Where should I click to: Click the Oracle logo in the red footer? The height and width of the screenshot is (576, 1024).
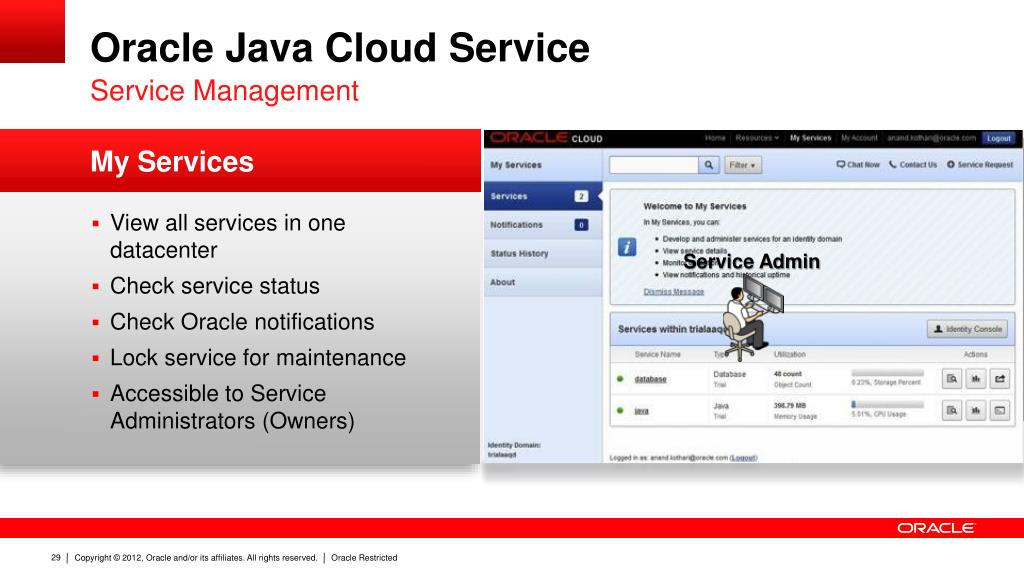click(x=935, y=528)
